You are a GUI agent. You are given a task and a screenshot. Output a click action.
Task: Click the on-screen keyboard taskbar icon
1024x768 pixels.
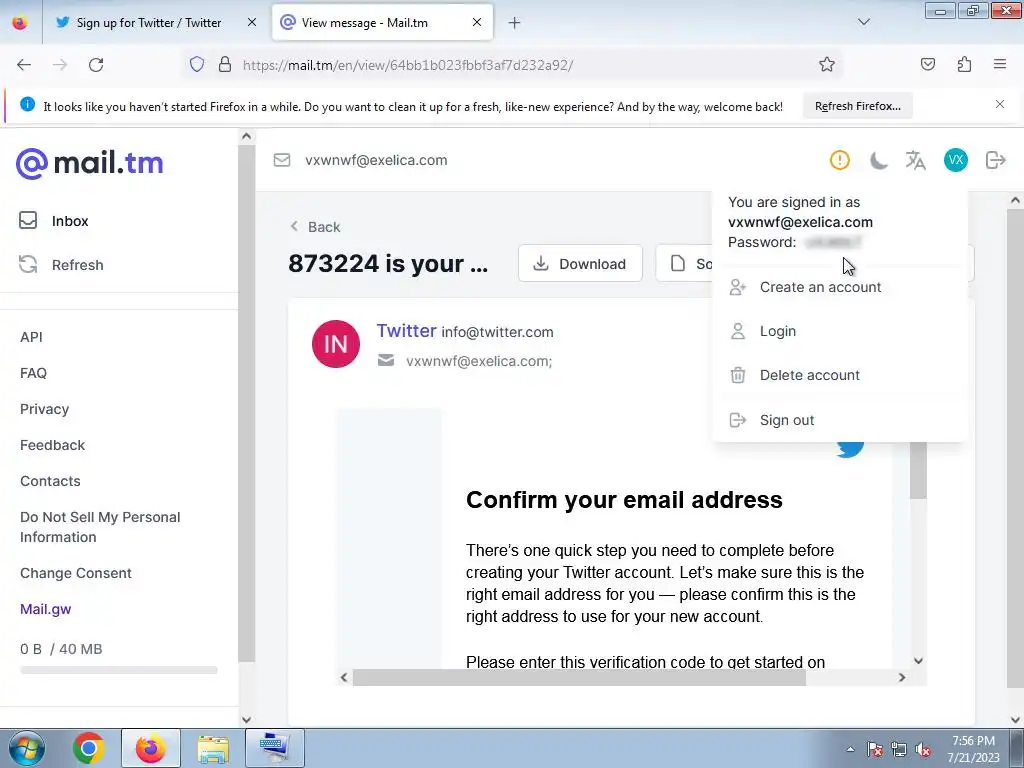[274, 748]
